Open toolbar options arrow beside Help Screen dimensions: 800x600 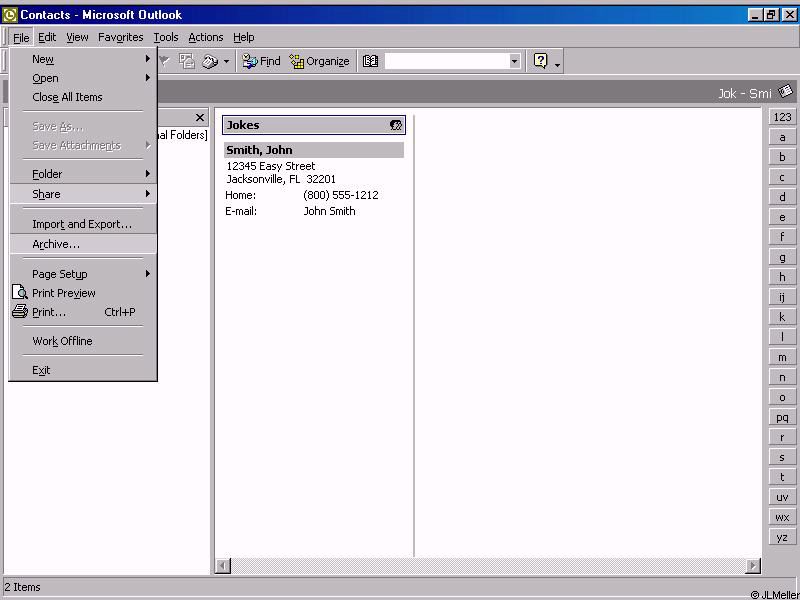click(x=557, y=64)
